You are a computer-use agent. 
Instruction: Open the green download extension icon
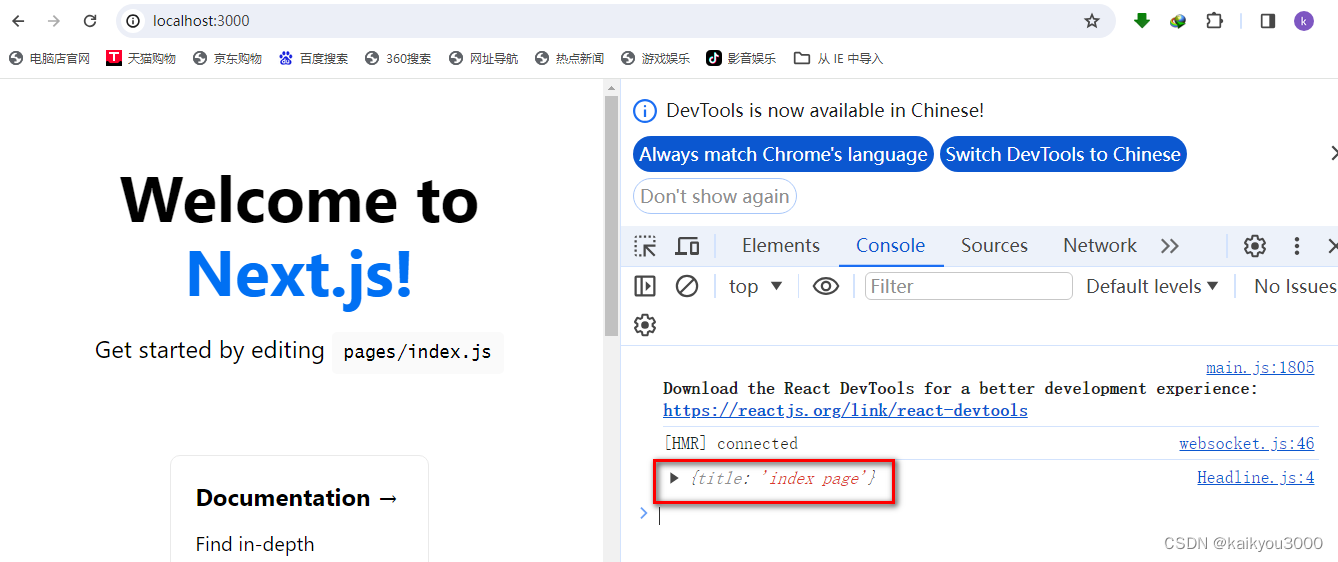[x=1142, y=21]
